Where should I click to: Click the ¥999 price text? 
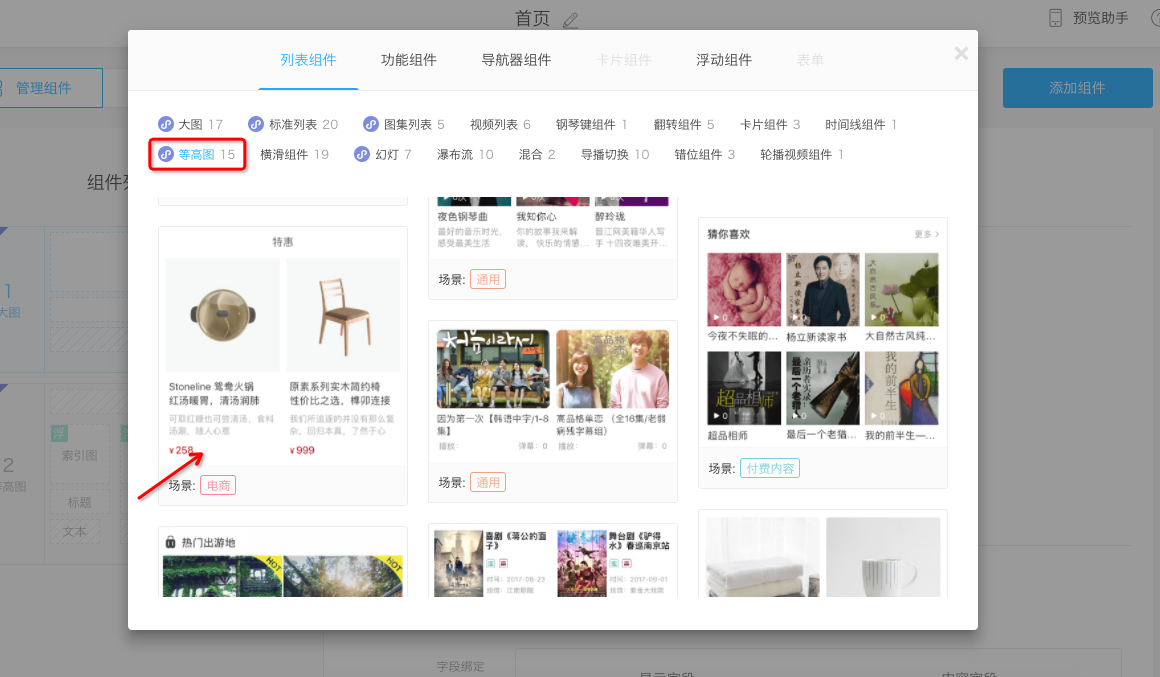pos(302,450)
